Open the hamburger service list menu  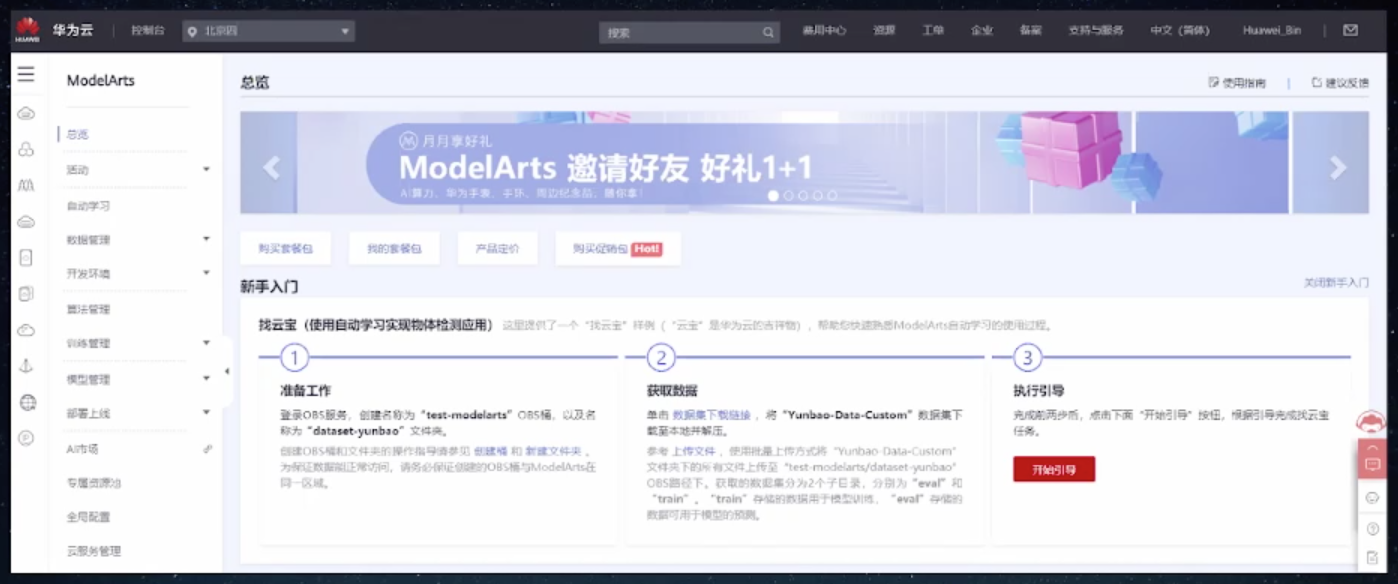tap(26, 74)
